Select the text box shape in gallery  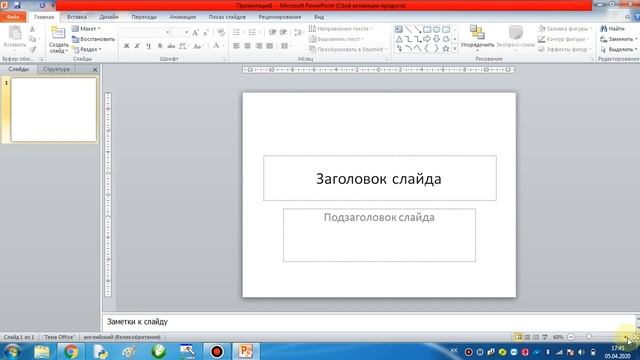398,30
